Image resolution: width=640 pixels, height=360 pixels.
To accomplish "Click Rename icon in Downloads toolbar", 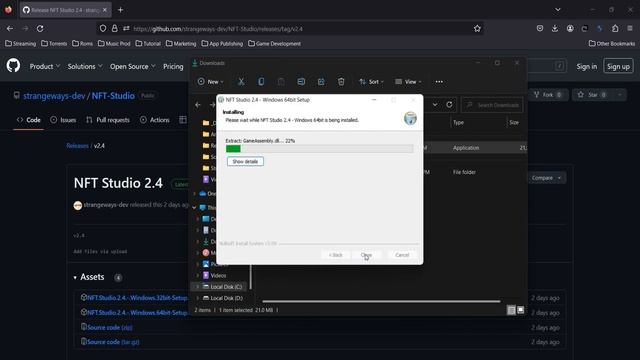I will (x=301, y=82).
